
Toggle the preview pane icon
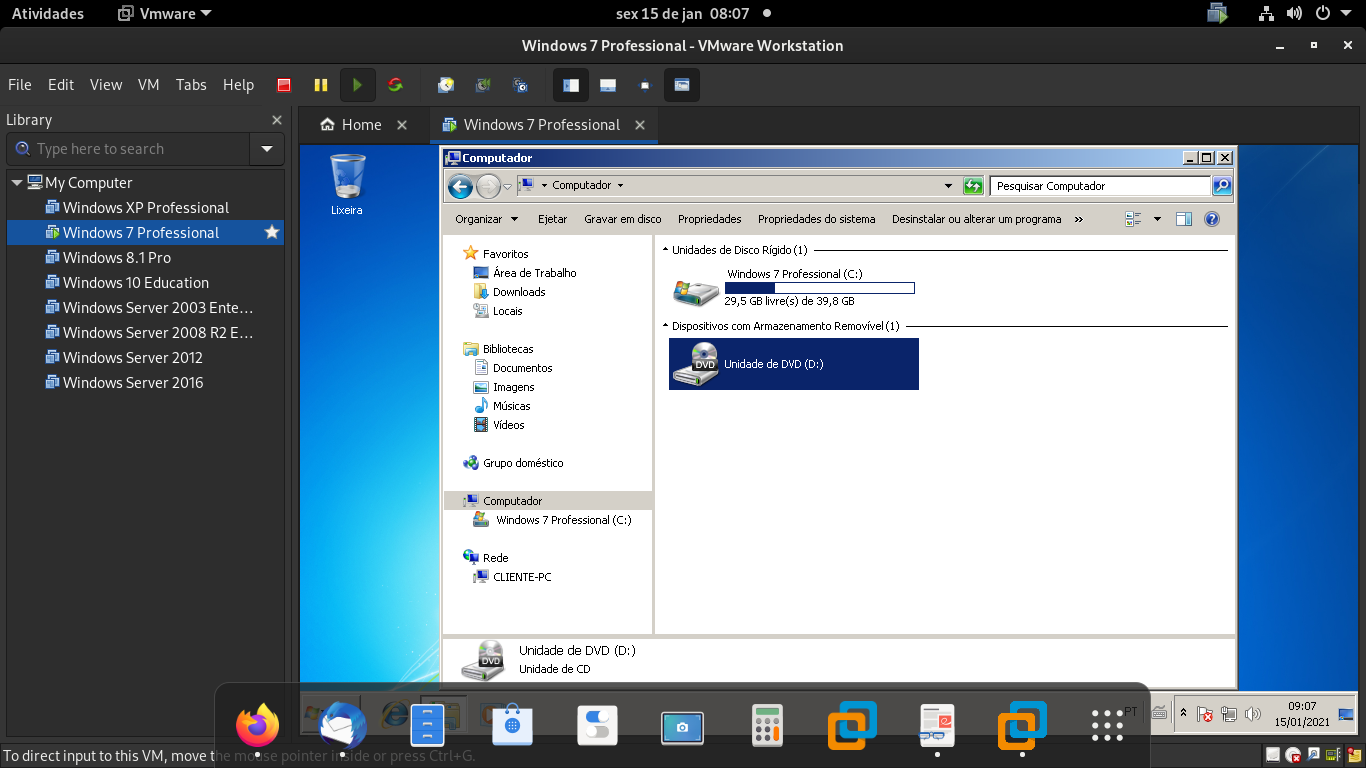tap(1184, 219)
